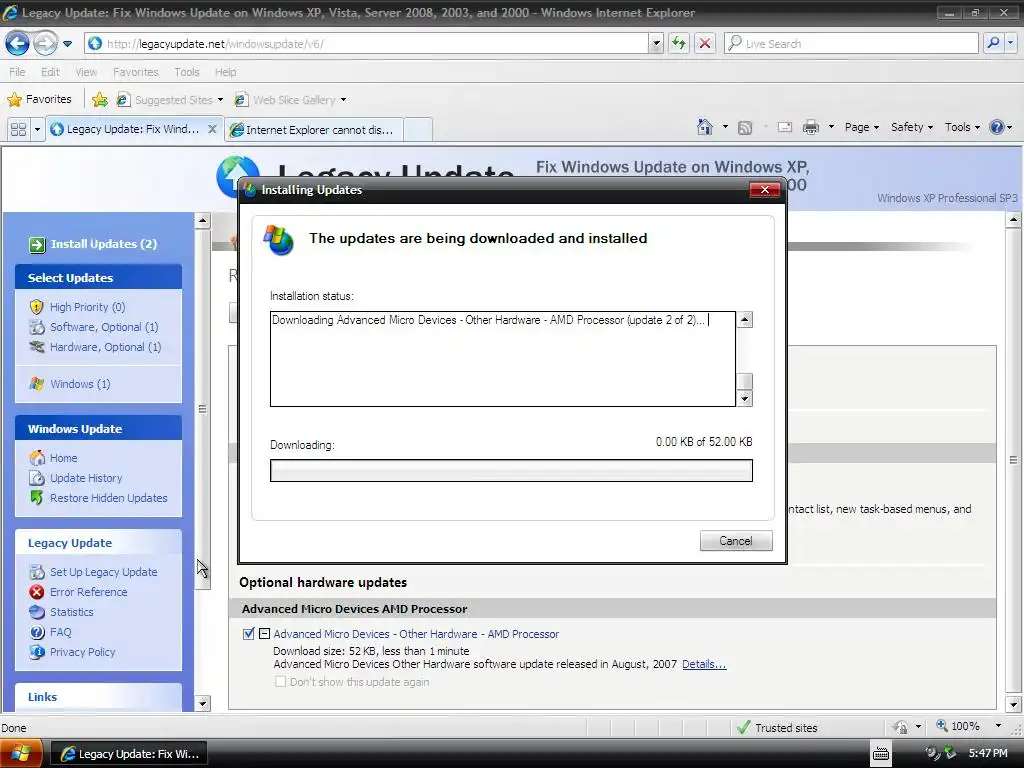The image size is (1024, 768).
Task: Click the RSS feeds toolbar icon
Action: point(744,127)
